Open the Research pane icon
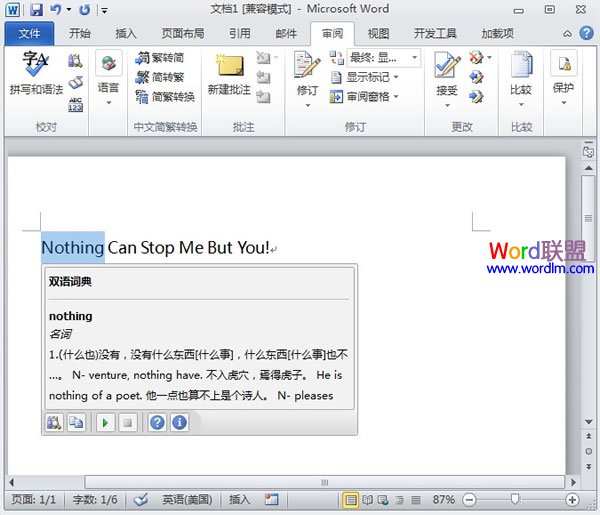This screenshot has height=515, width=600. (75, 61)
